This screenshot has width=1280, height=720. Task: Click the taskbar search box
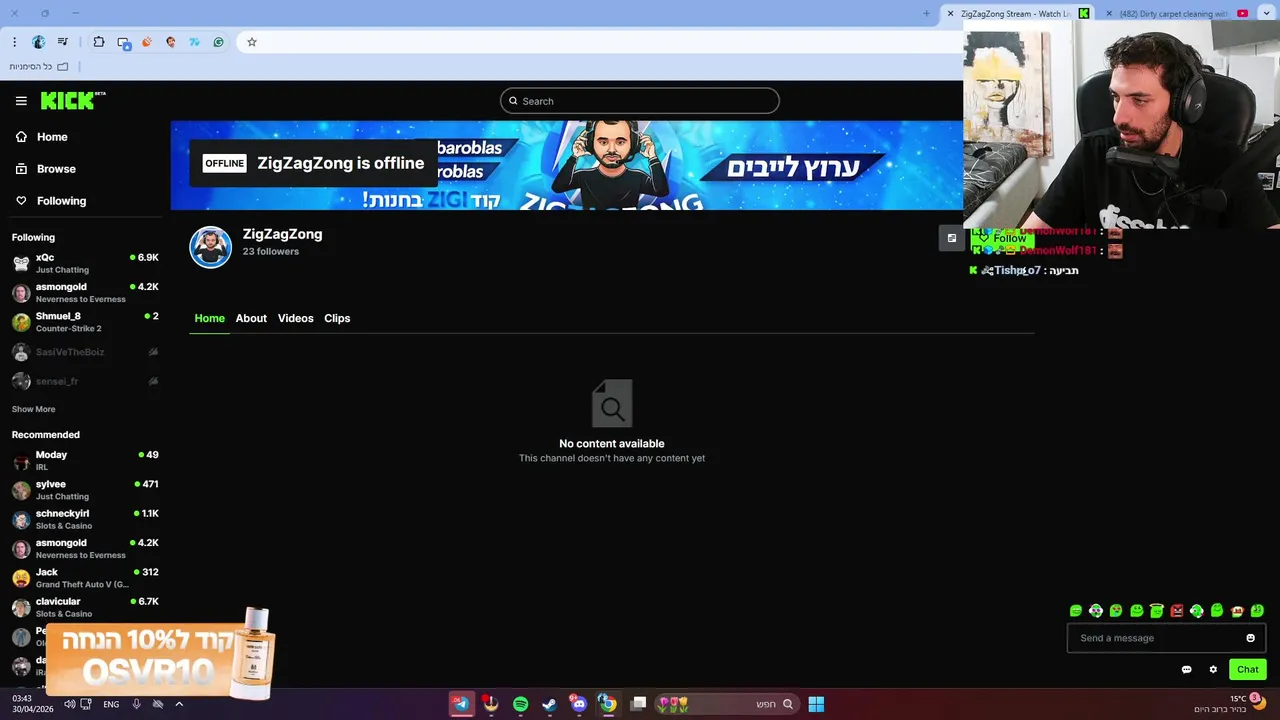point(726,704)
